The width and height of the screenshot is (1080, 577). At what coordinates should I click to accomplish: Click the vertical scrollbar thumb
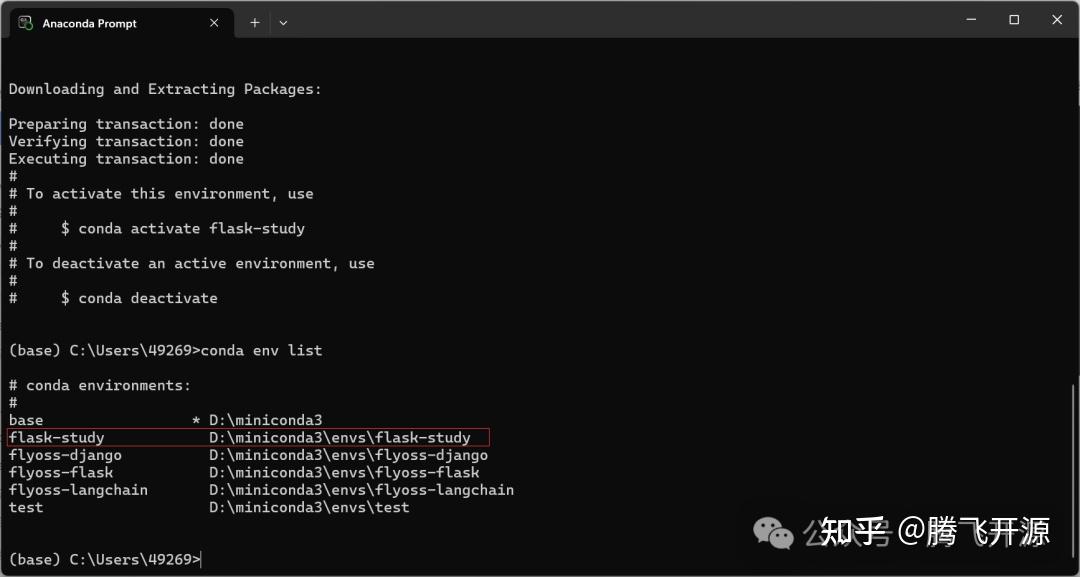(1074, 475)
